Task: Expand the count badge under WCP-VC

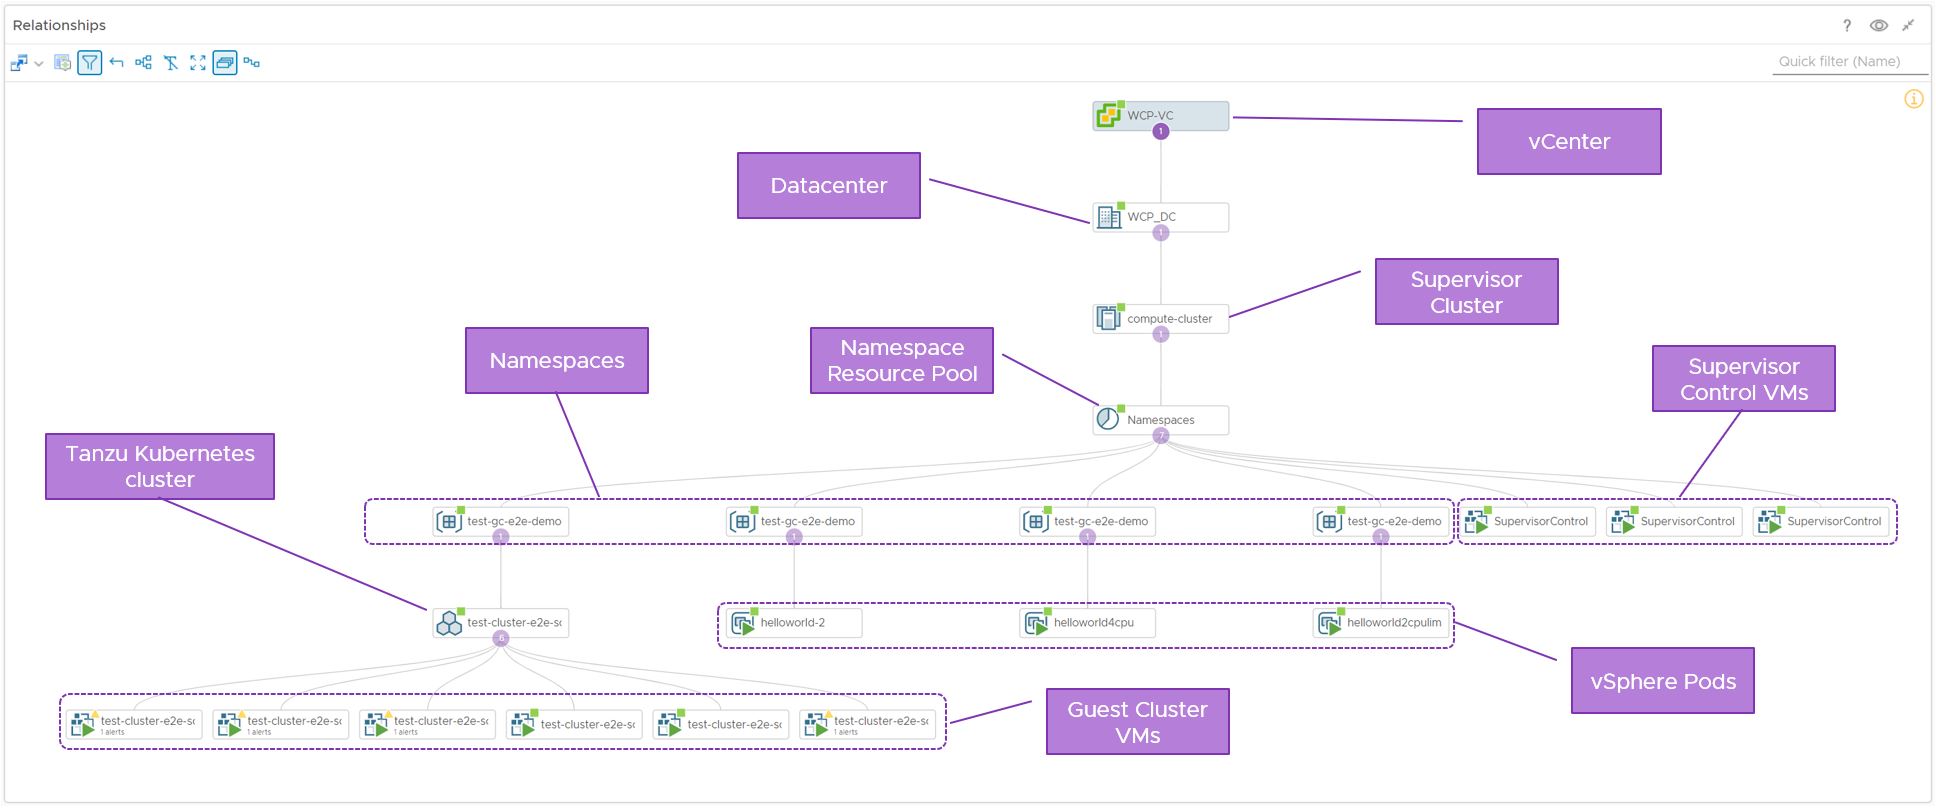Action: [1161, 131]
